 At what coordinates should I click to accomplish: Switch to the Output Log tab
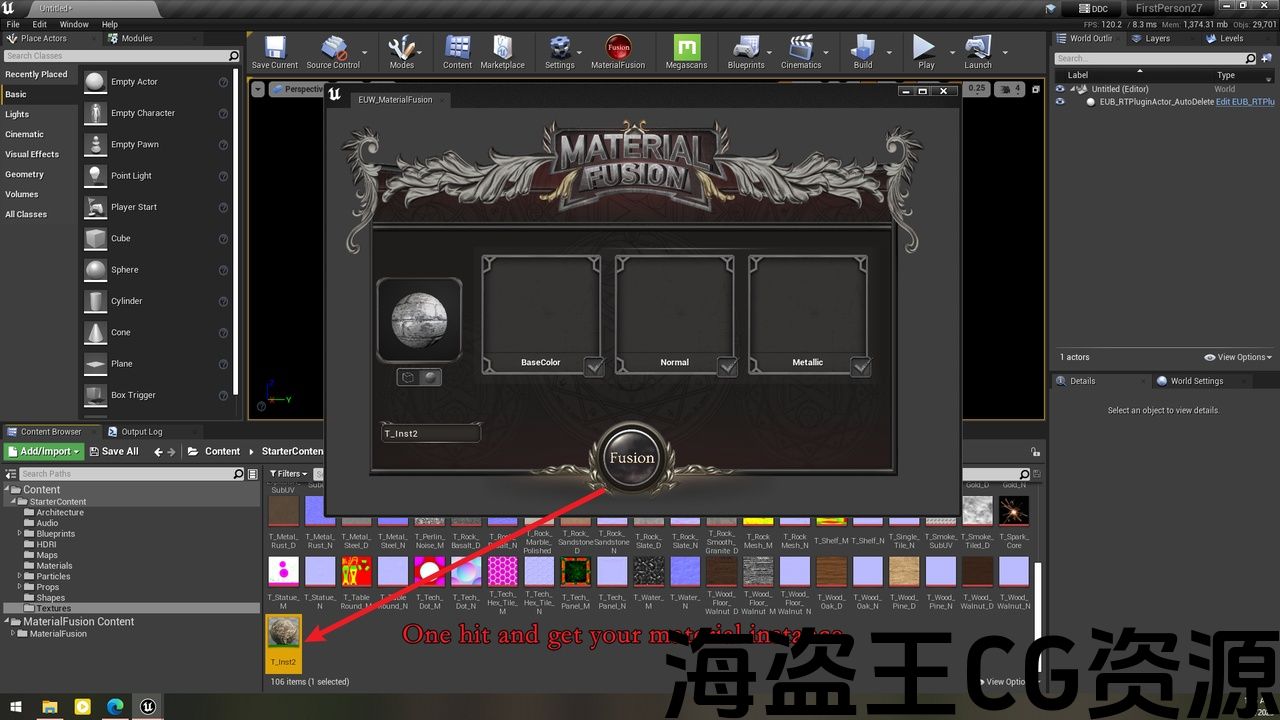point(141,432)
